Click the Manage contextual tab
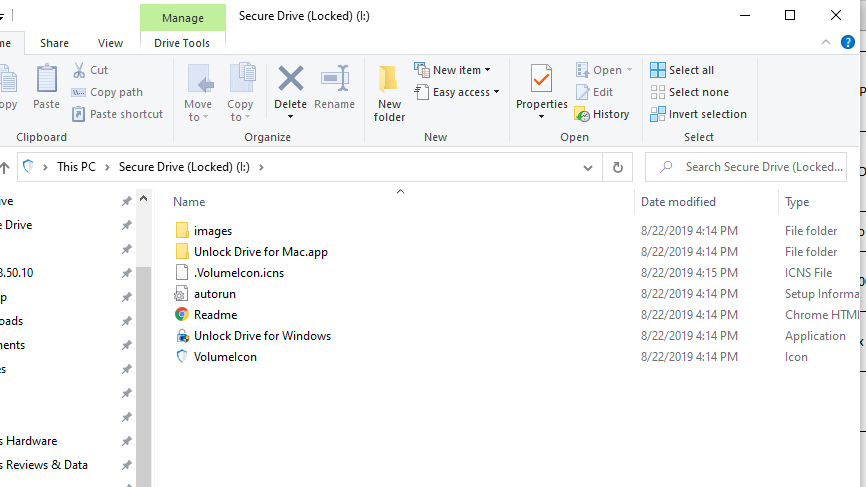Viewport: 866px width, 487px height. pyautogui.click(x=183, y=18)
